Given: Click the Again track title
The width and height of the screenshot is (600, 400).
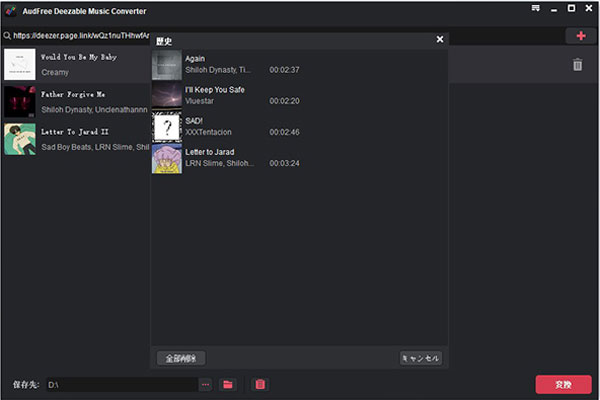Looking at the screenshot, I should pyautogui.click(x=195, y=59).
